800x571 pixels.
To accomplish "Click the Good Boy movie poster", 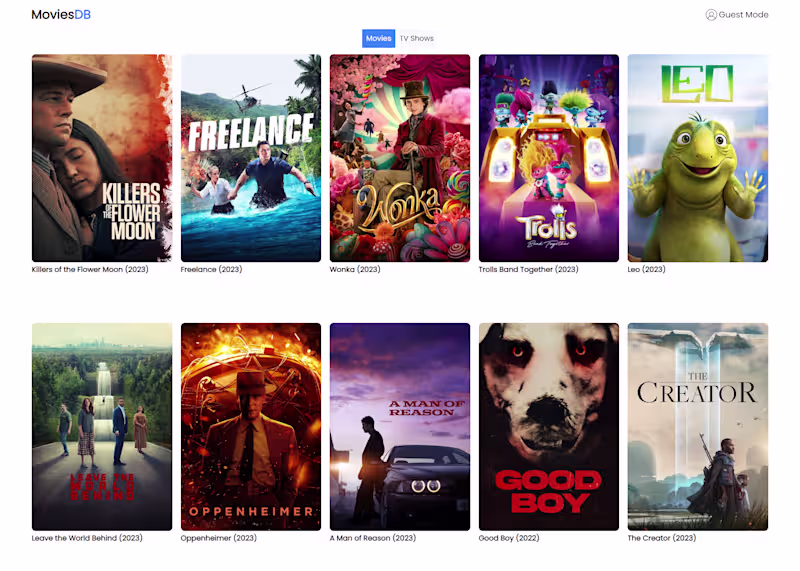I will point(549,427).
